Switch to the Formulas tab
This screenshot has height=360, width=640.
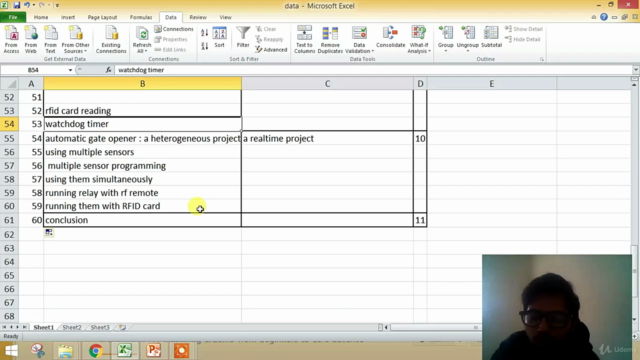pos(141,17)
